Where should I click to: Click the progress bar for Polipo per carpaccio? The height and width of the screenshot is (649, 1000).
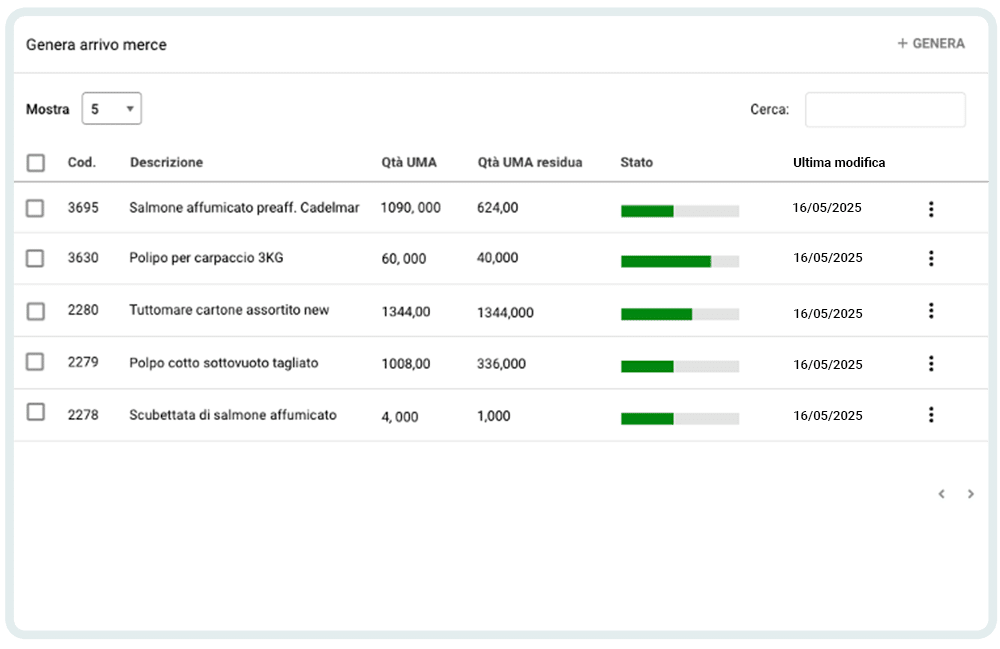click(679, 261)
